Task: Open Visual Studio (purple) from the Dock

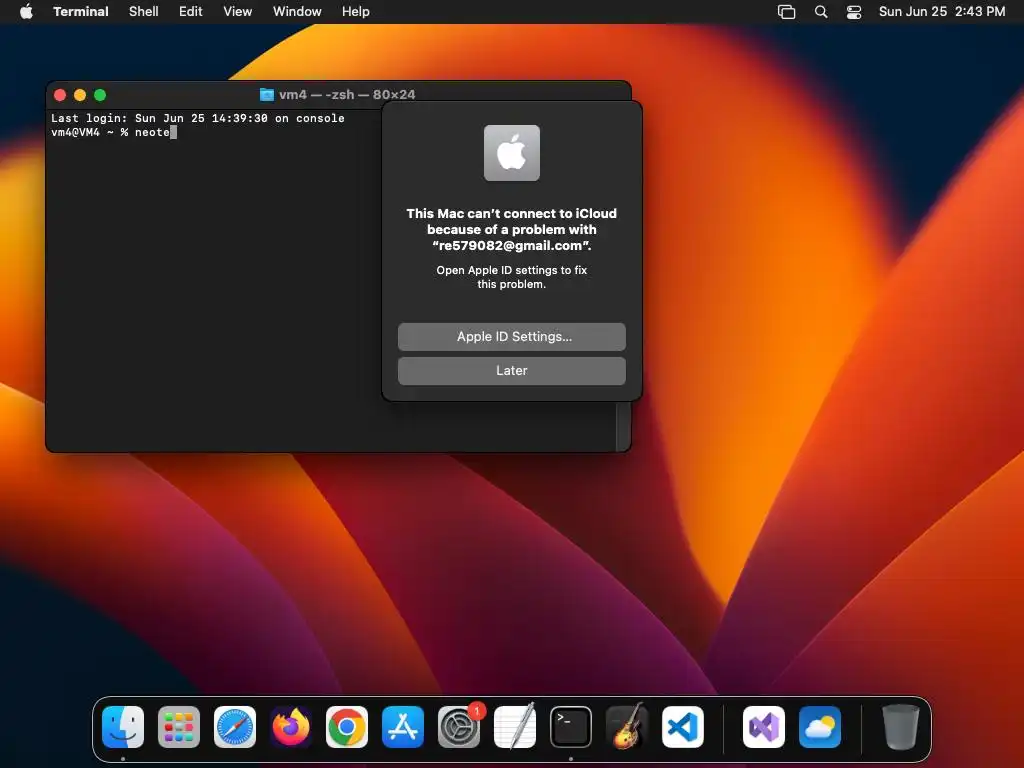Action: coord(764,727)
